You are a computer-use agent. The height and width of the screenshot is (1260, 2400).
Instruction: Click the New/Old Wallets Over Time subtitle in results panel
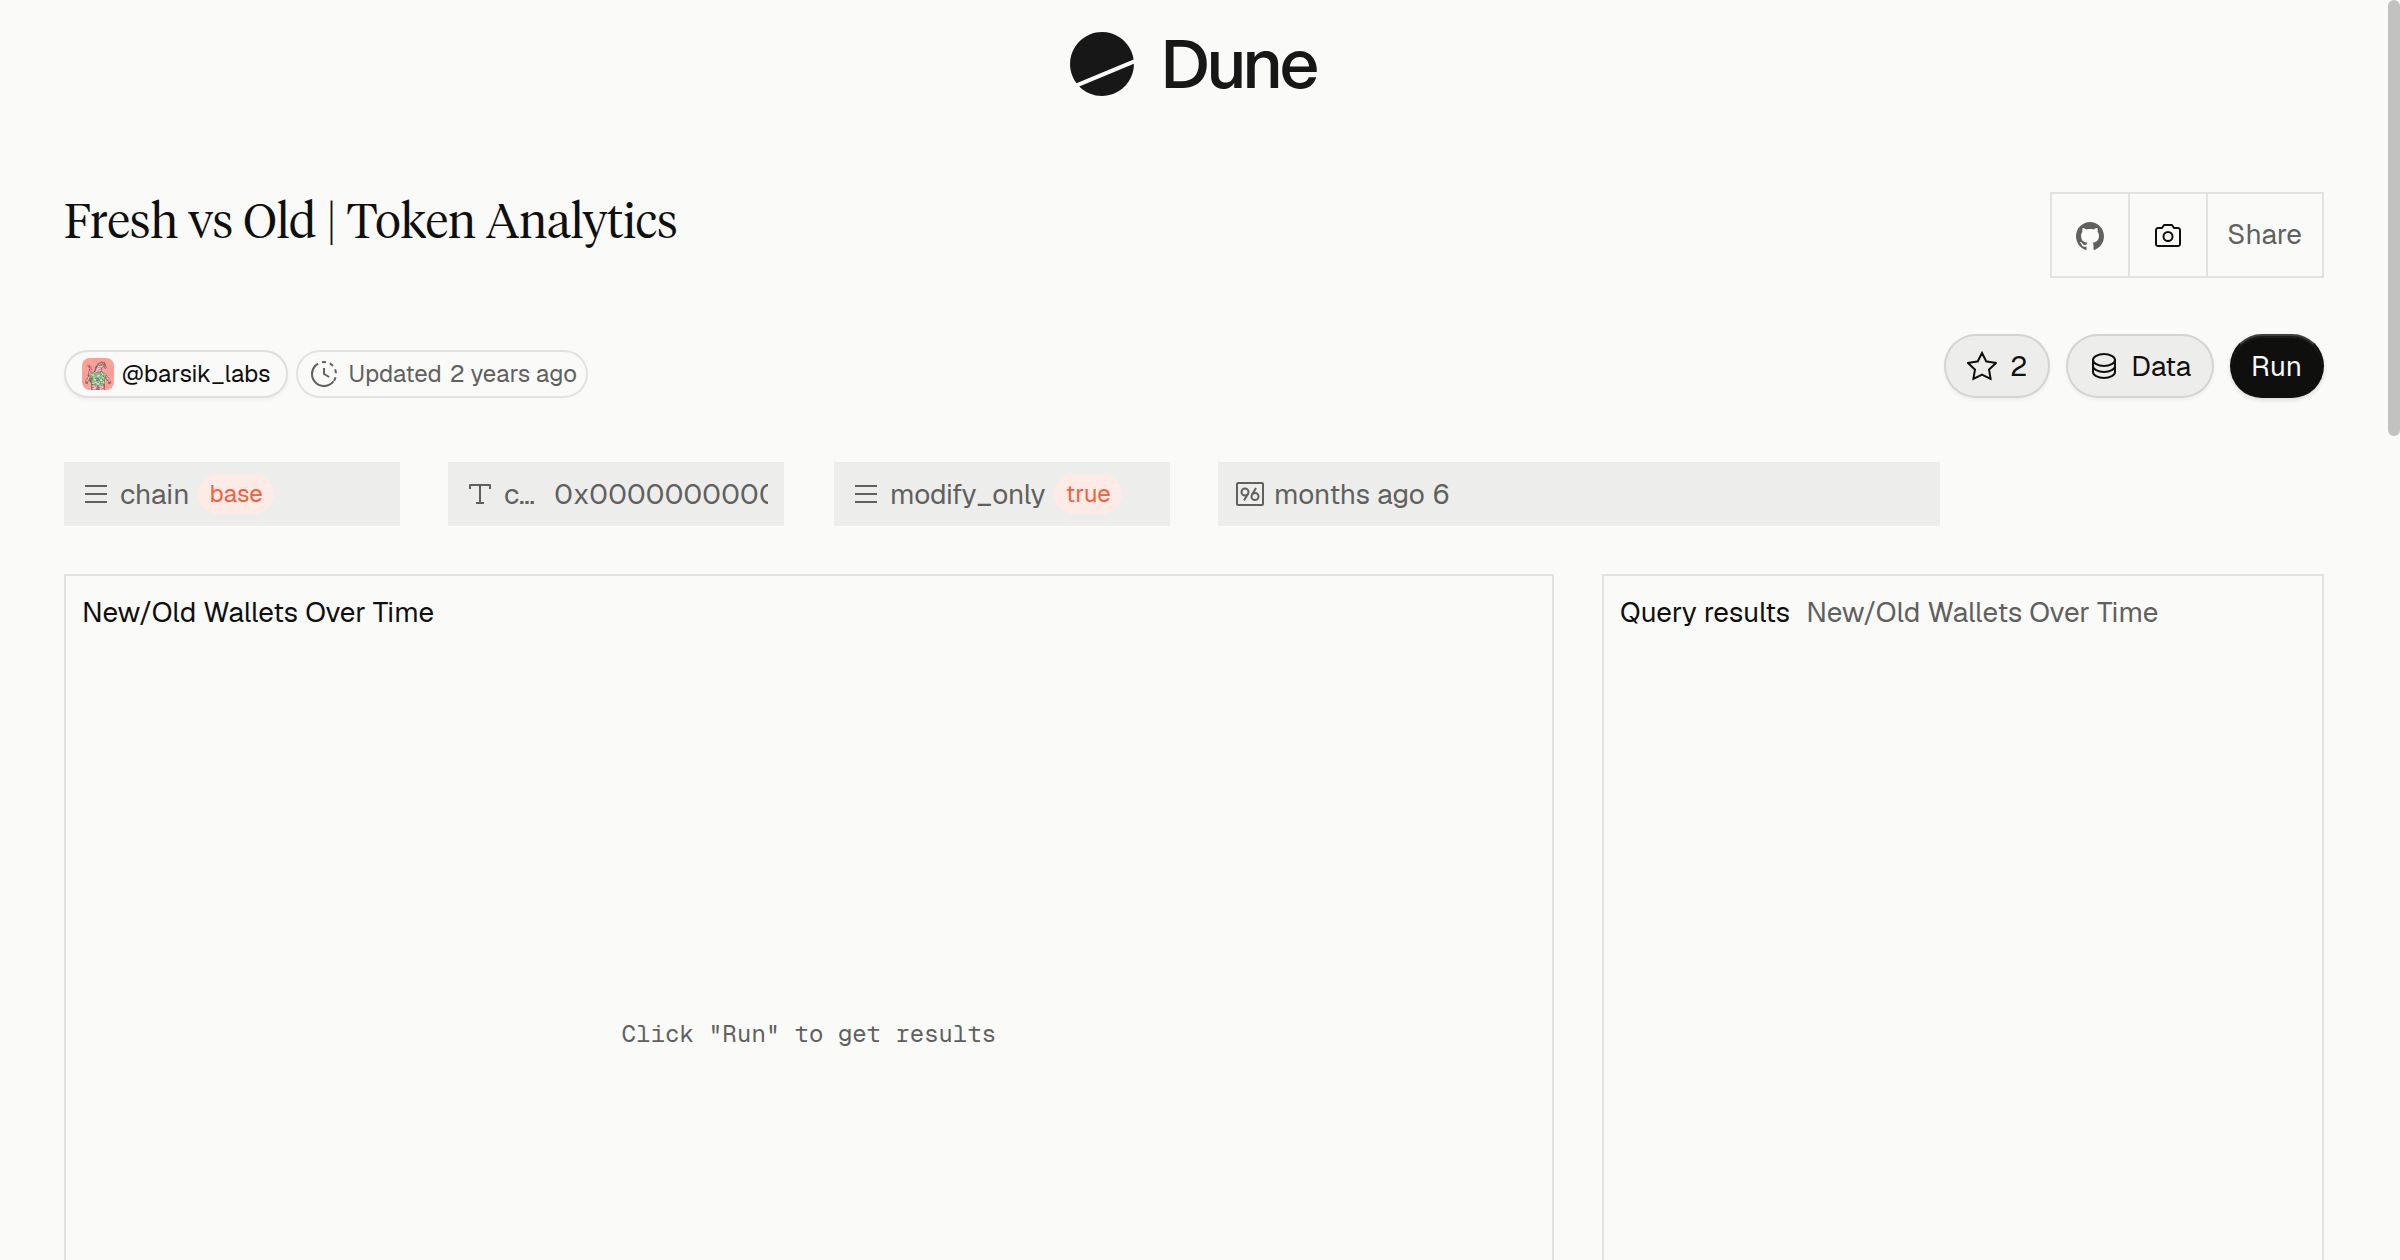(x=1982, y=612)
